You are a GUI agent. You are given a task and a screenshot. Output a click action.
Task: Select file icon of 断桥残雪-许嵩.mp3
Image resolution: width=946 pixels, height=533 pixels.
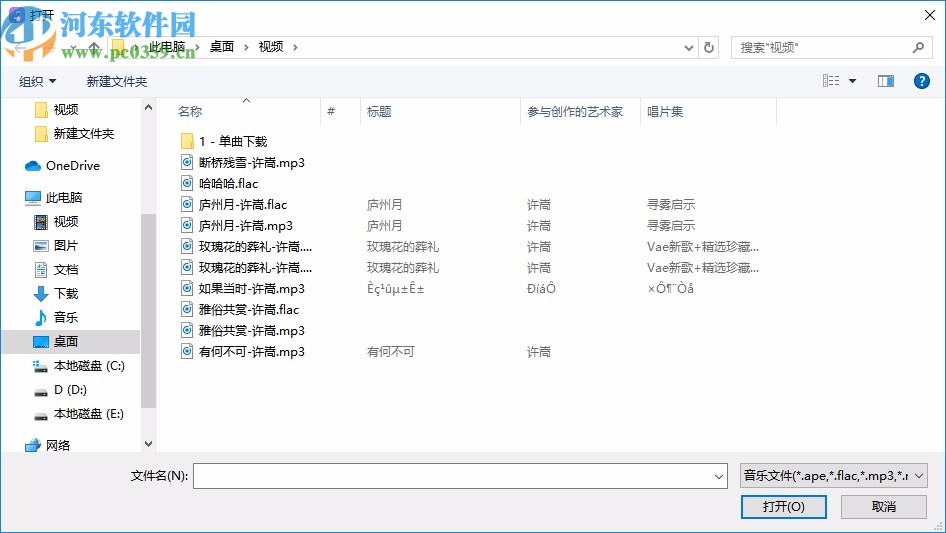(x=187, y=162)
